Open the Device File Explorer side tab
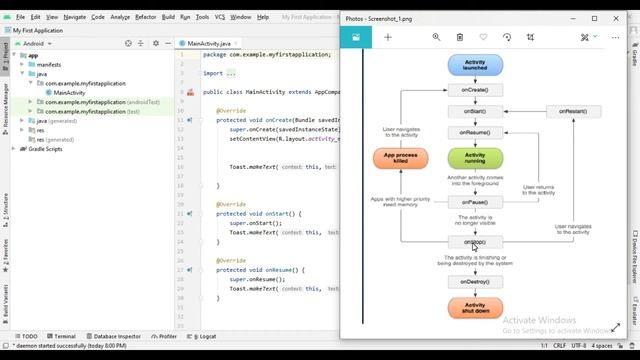The image size is (640, 360). 635,257
